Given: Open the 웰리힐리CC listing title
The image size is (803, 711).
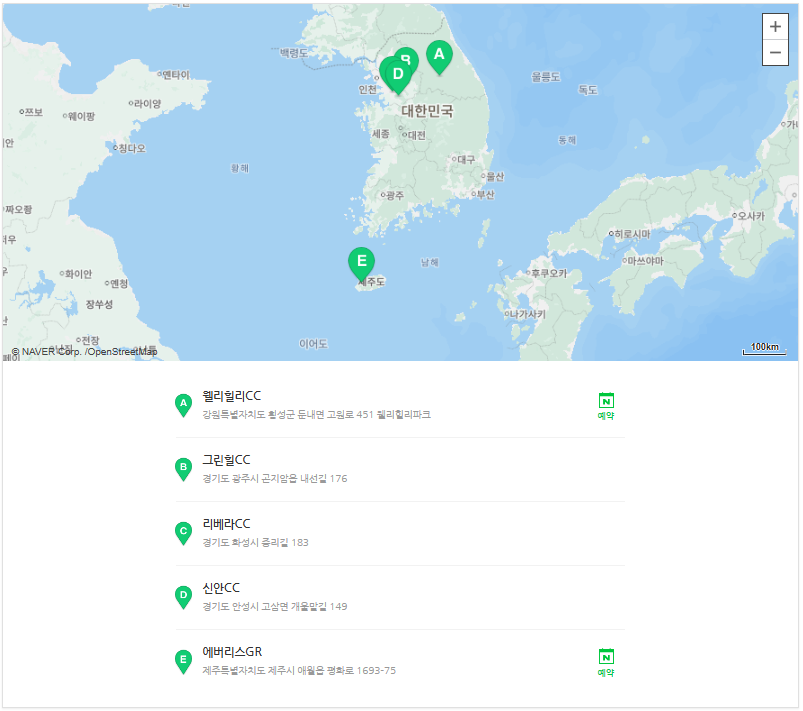Looking at the screenshot, I should tap(231, 396).
